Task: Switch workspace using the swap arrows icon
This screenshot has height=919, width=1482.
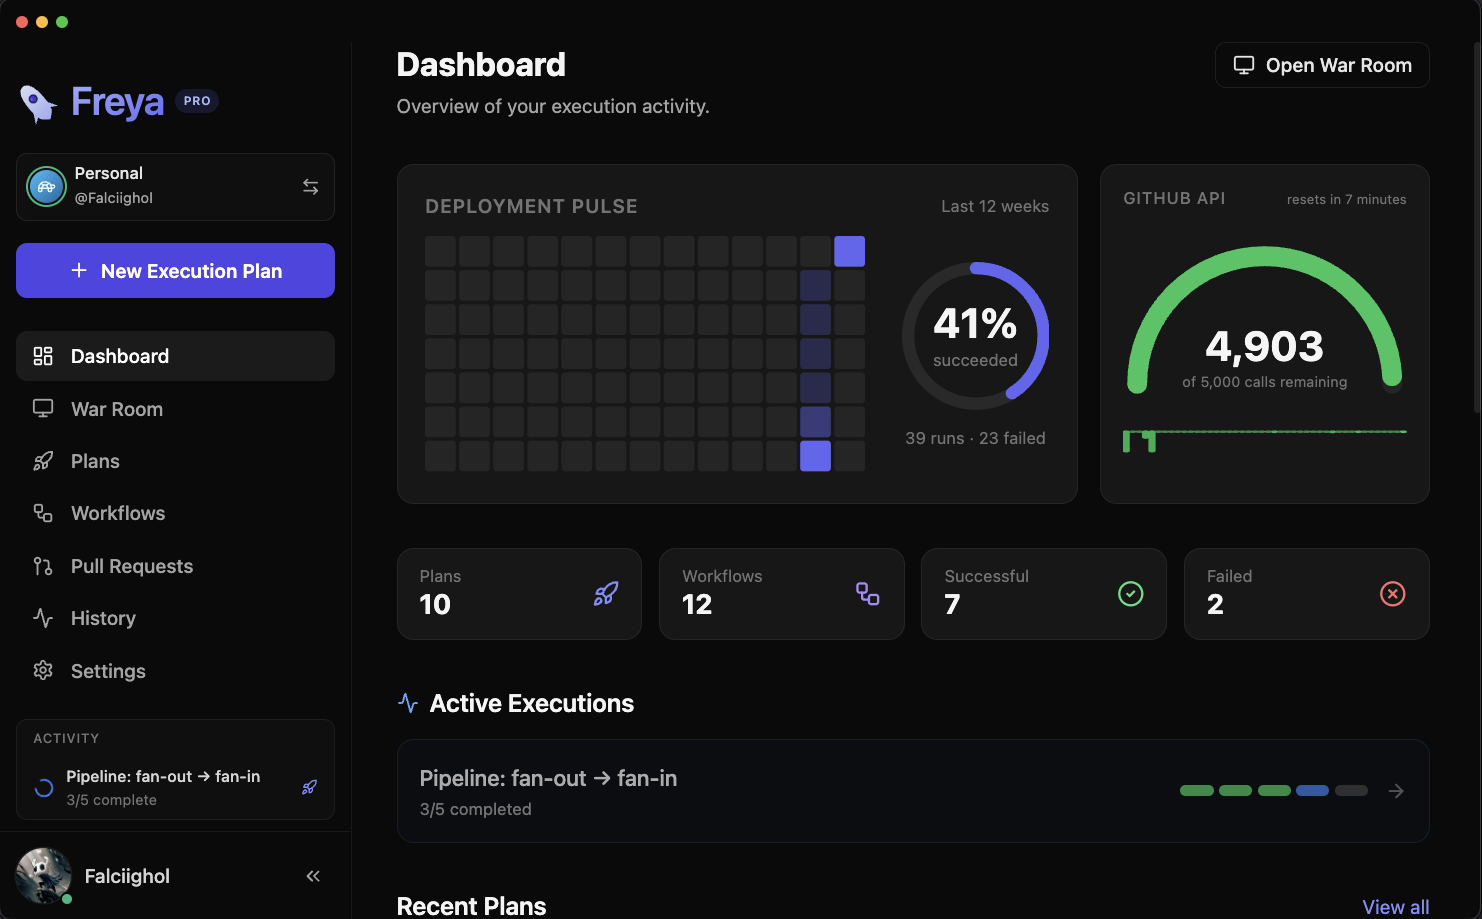Action: pyautogui.click(x=311, y=187)
